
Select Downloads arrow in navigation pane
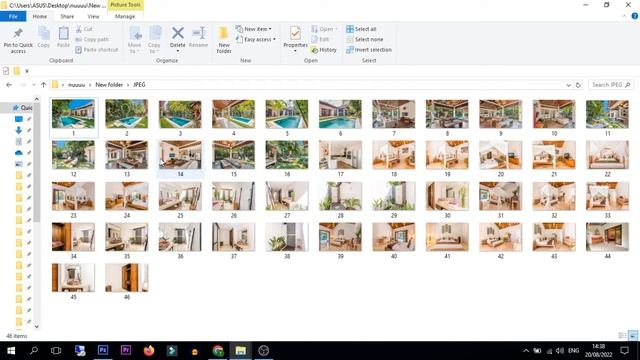pyautogui.click(x=18, y=130)
